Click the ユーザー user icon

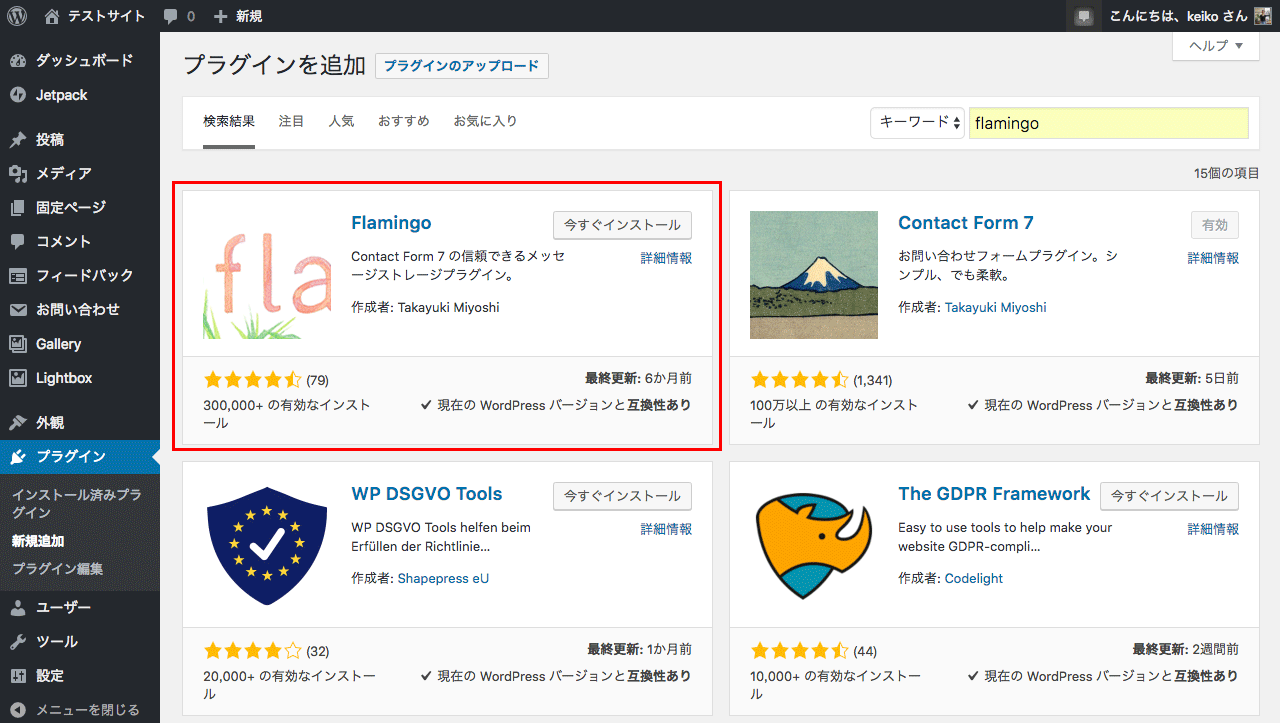tap(18, 607)
